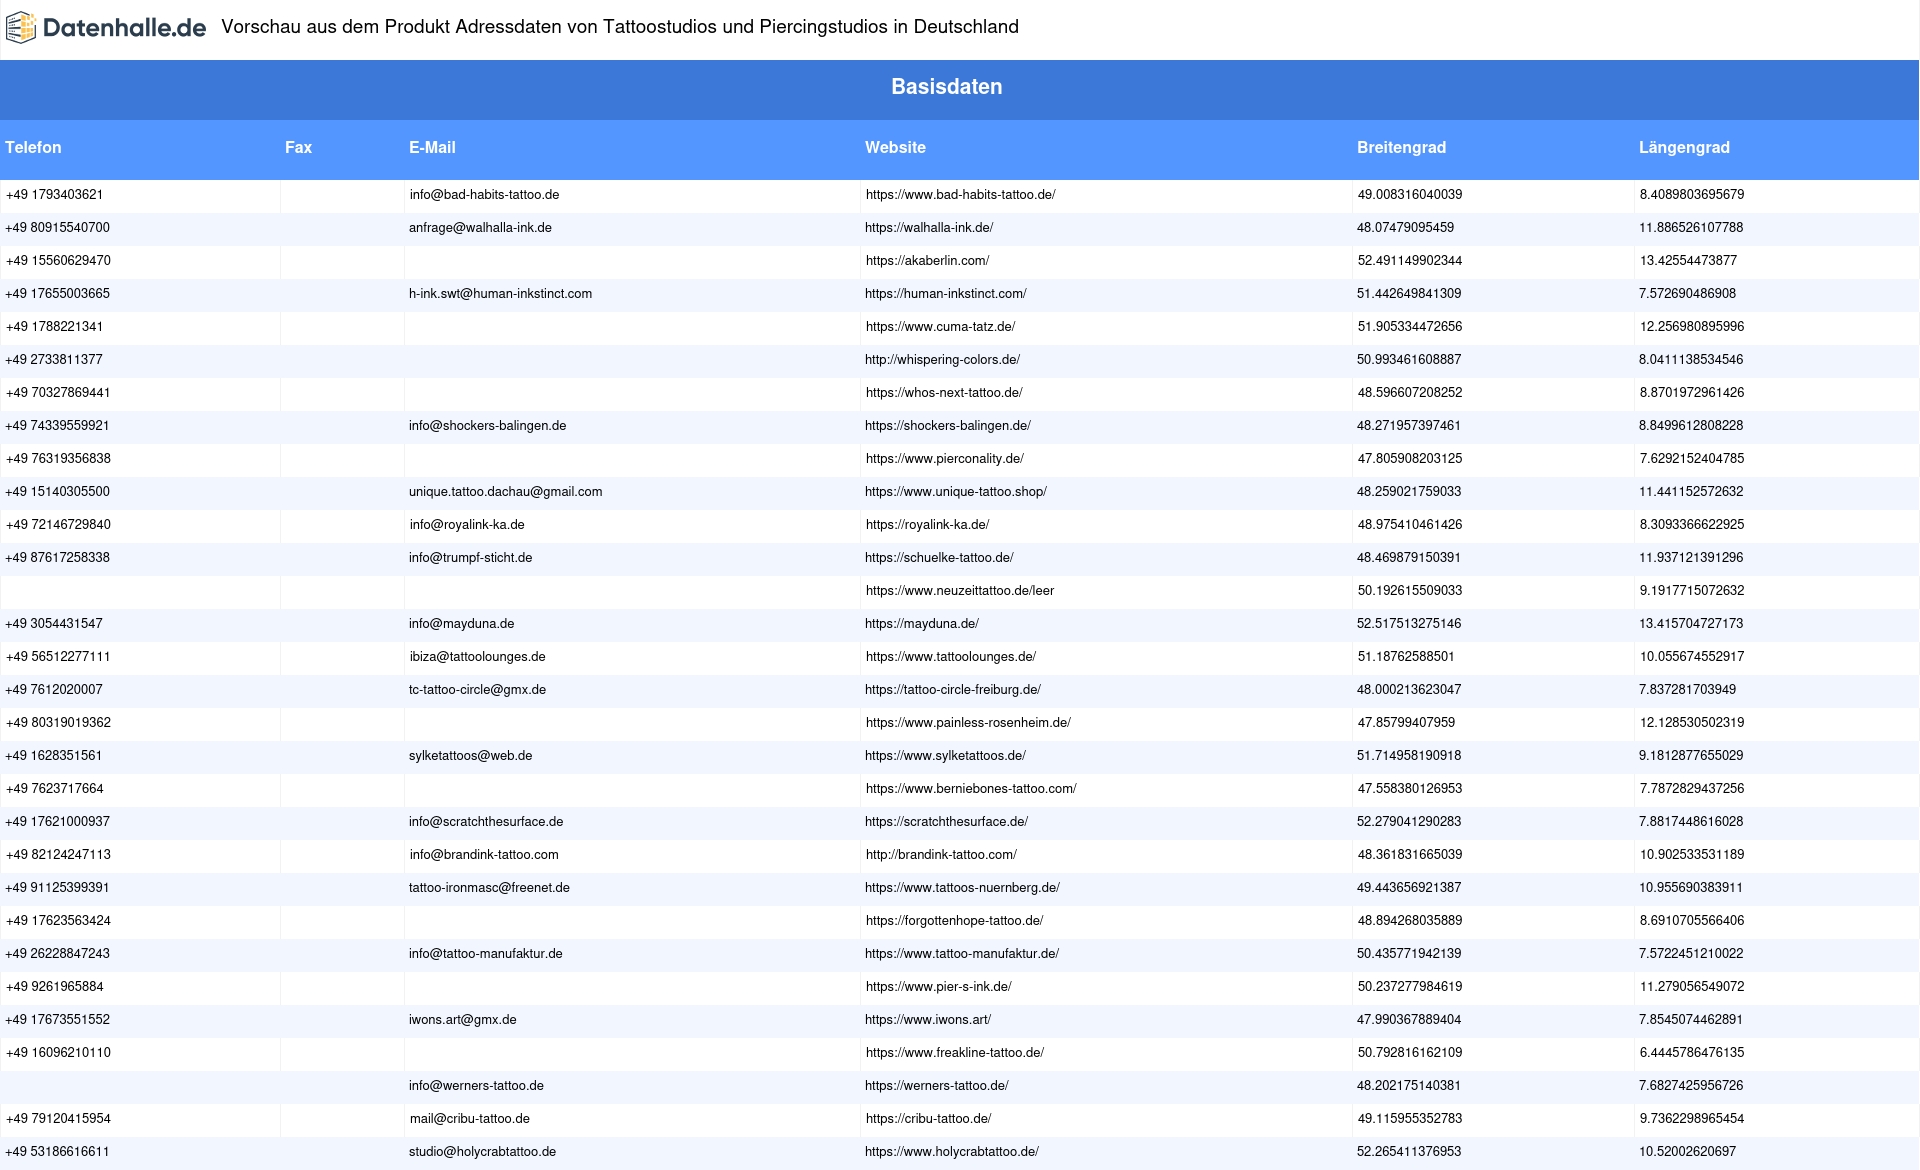Open website https://forgottenhope-tattoo.de/

tap(954, 921)
